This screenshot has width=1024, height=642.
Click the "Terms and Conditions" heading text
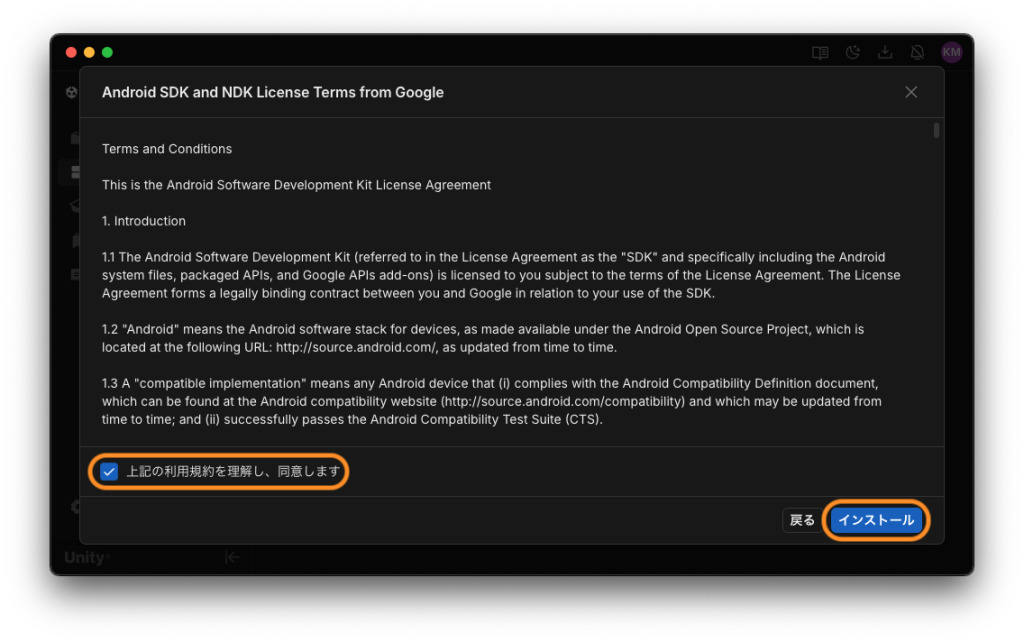[x=167, y=149]
